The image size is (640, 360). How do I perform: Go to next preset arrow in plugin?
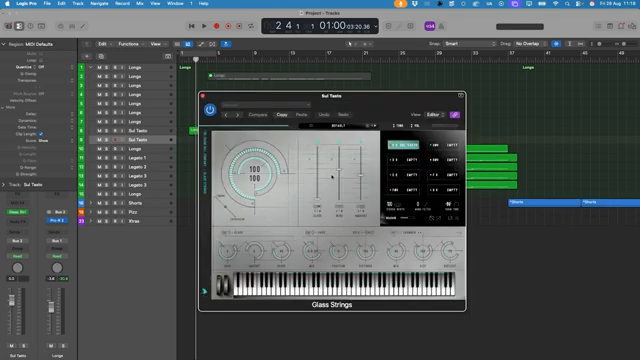pos(238,115)
